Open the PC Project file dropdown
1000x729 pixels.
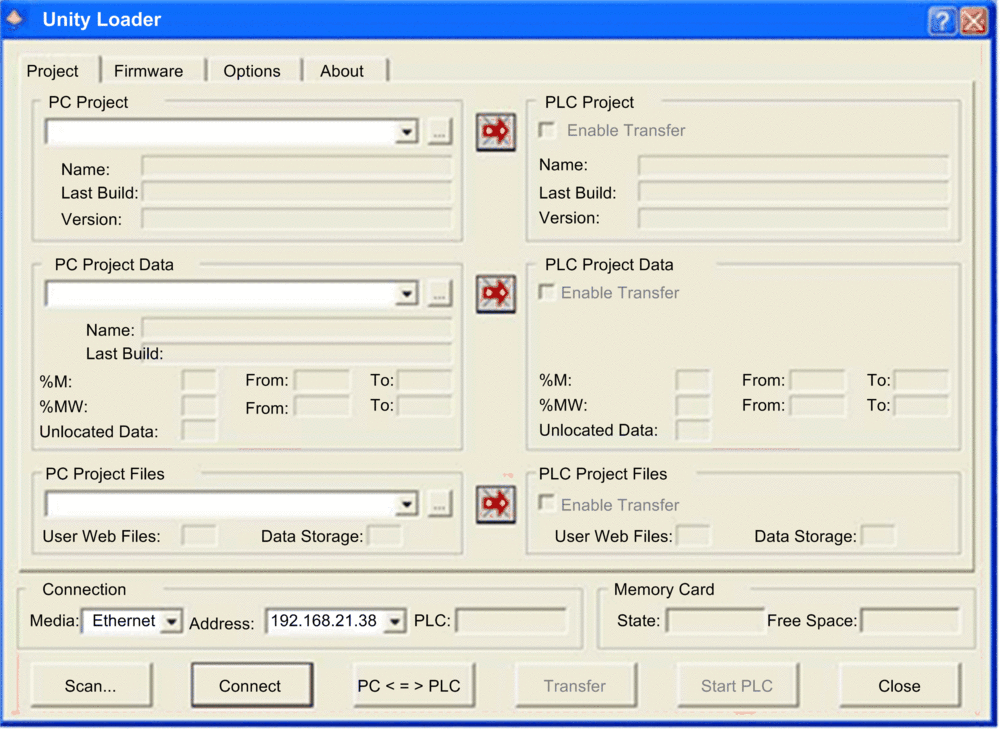tap(406, 132)
